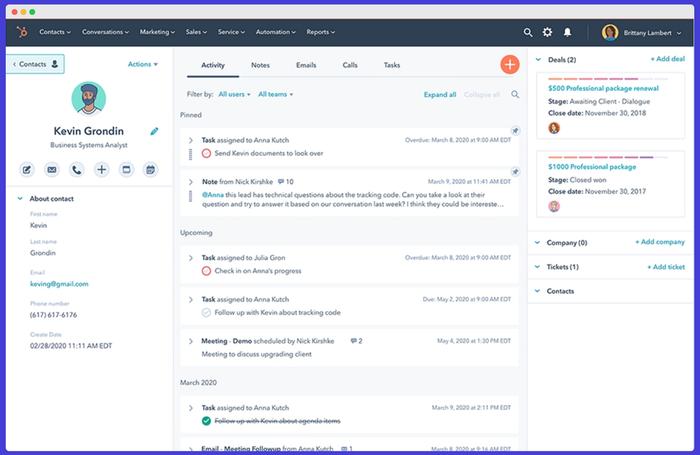Mark 'Check in on Anna's progress' complete
700x455 pixels.
tap(206, 271)
